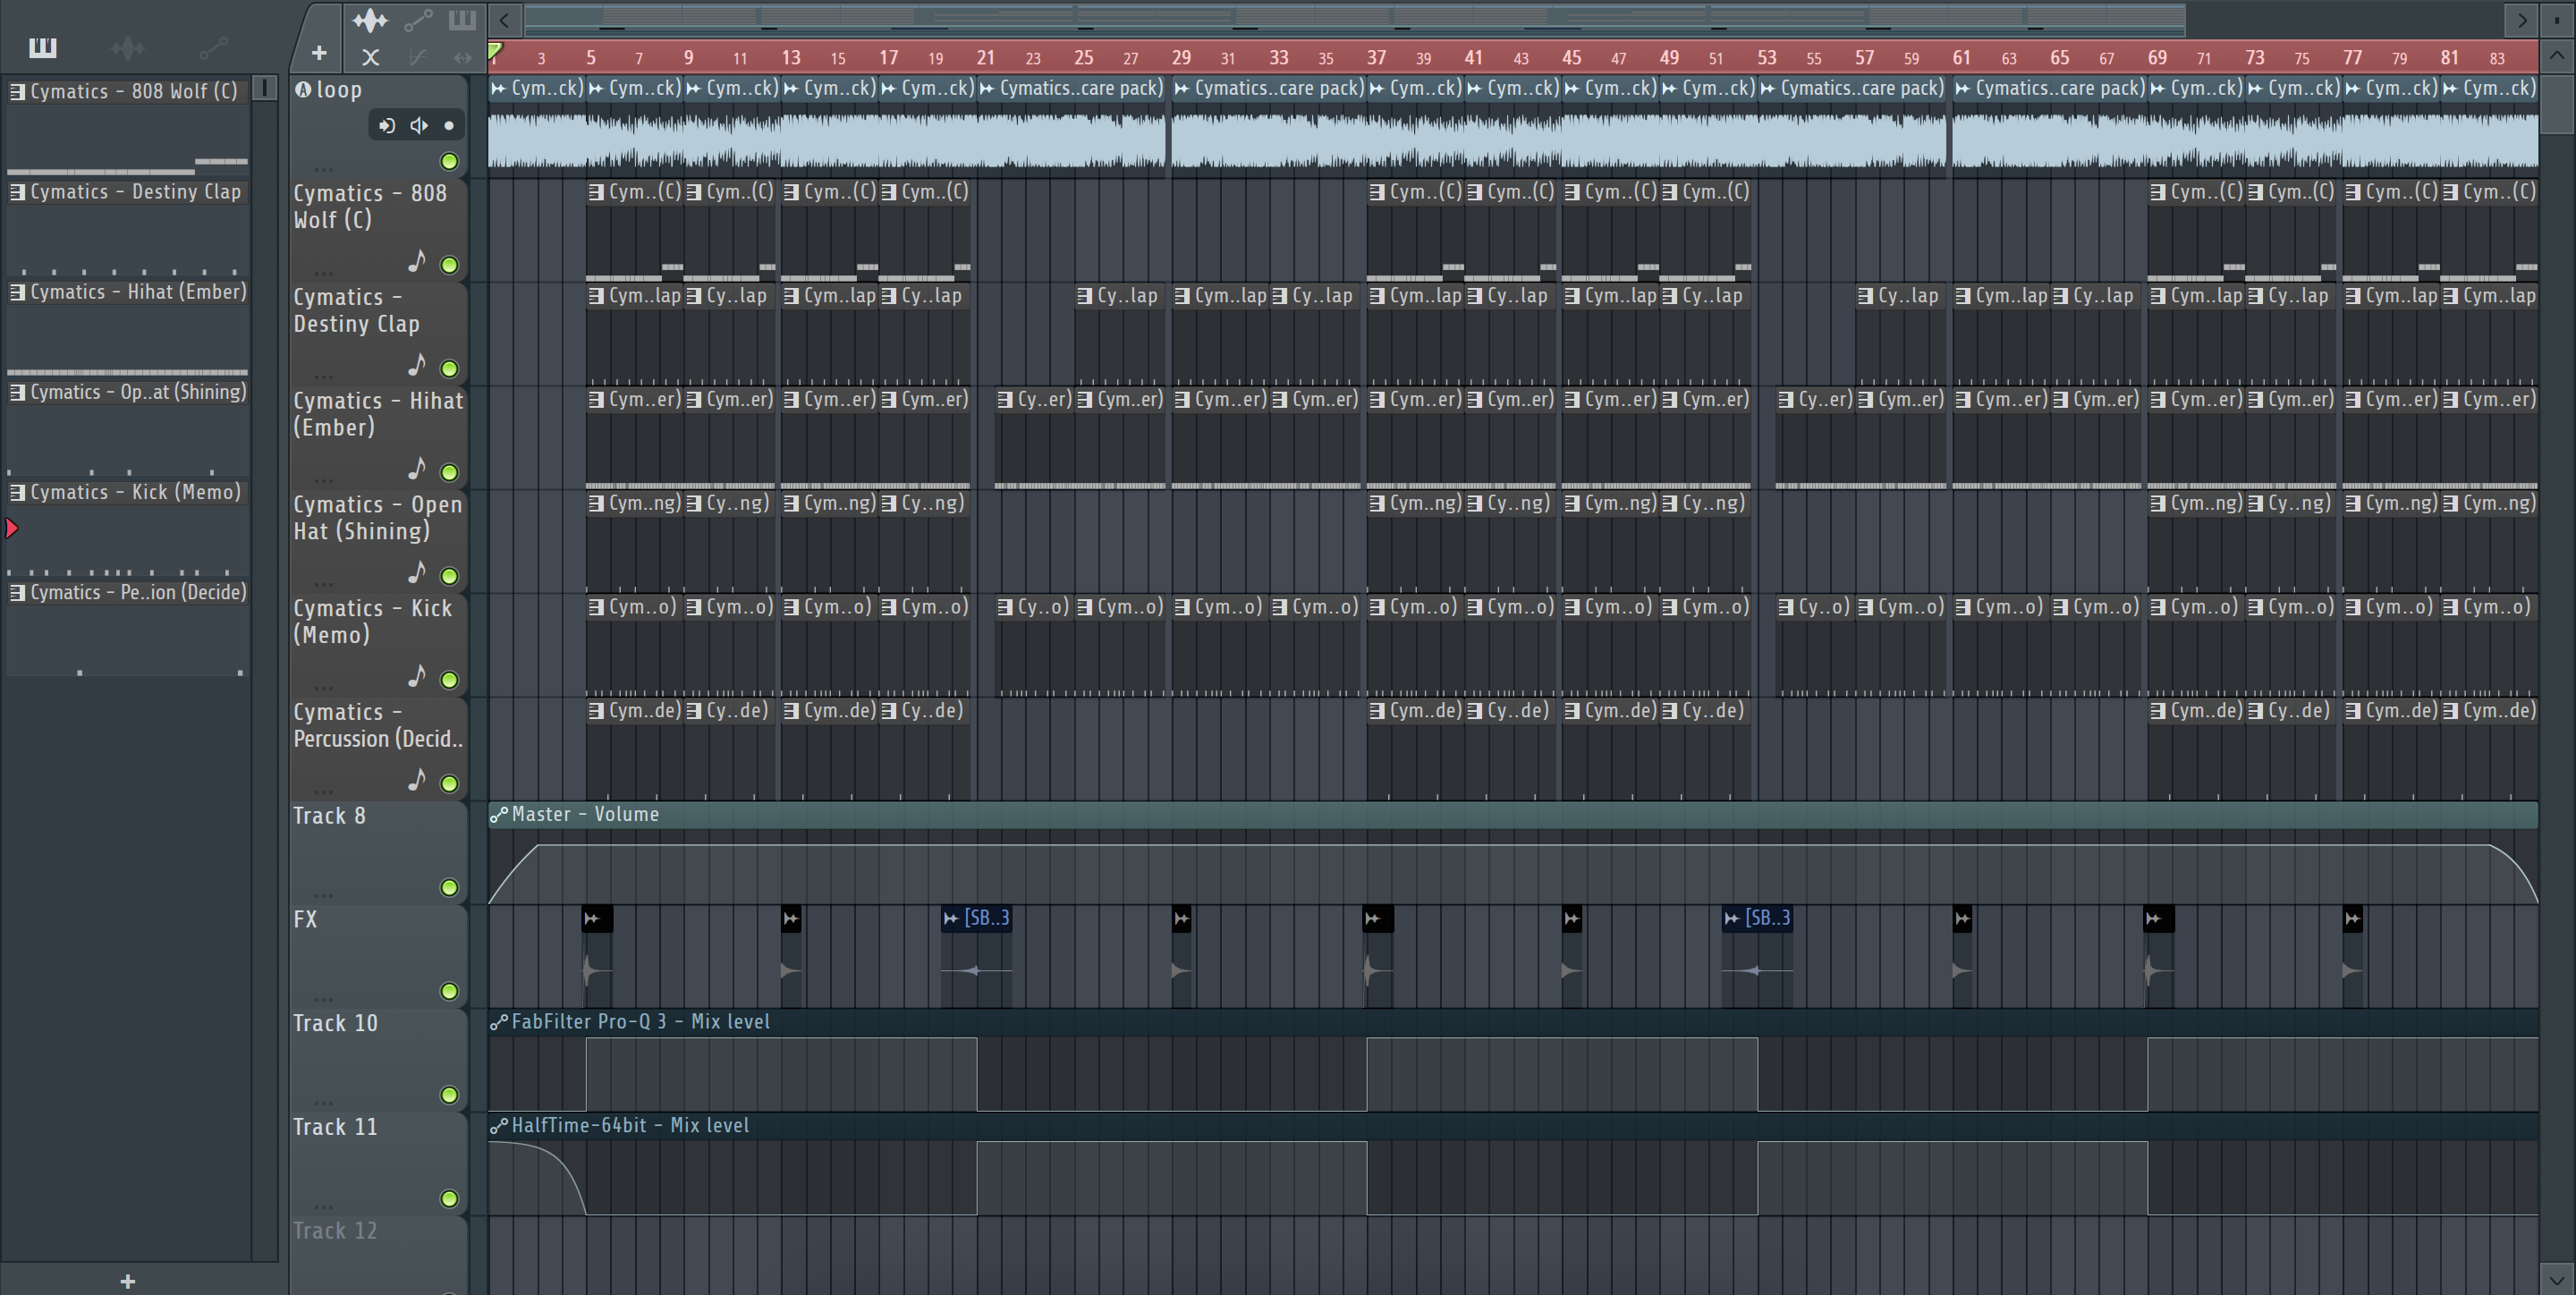Image resolution: width=2576 pixels, height=1295 pixels.
Task: Arm recording dot on loop track
Action: [449, 125]
